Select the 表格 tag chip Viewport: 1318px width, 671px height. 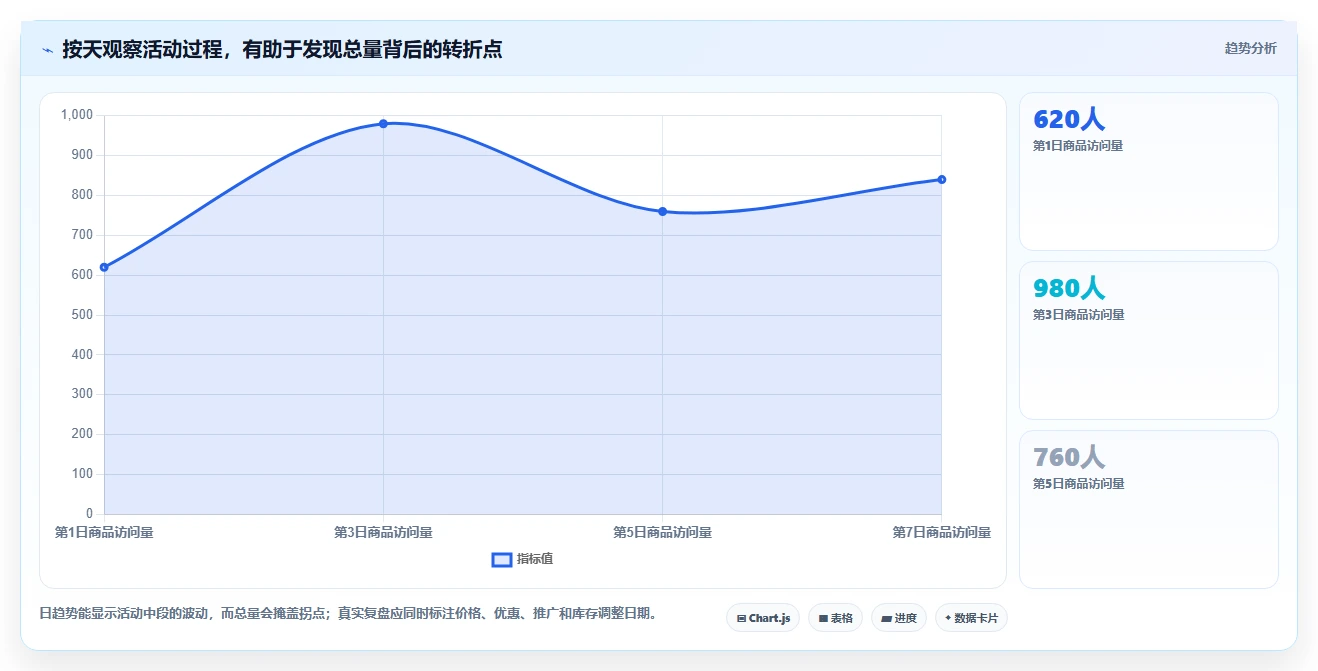835,618
